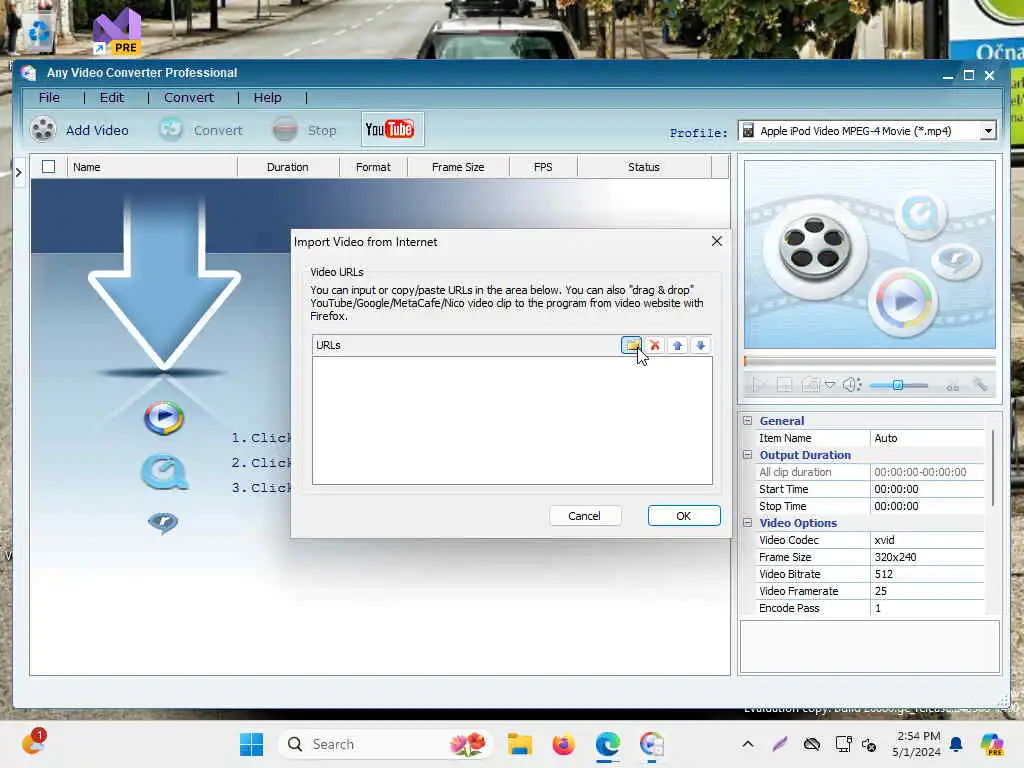Screen dimensions: 1024x768
Task: Open the Help menu
Action: click(x=268, y=97)
